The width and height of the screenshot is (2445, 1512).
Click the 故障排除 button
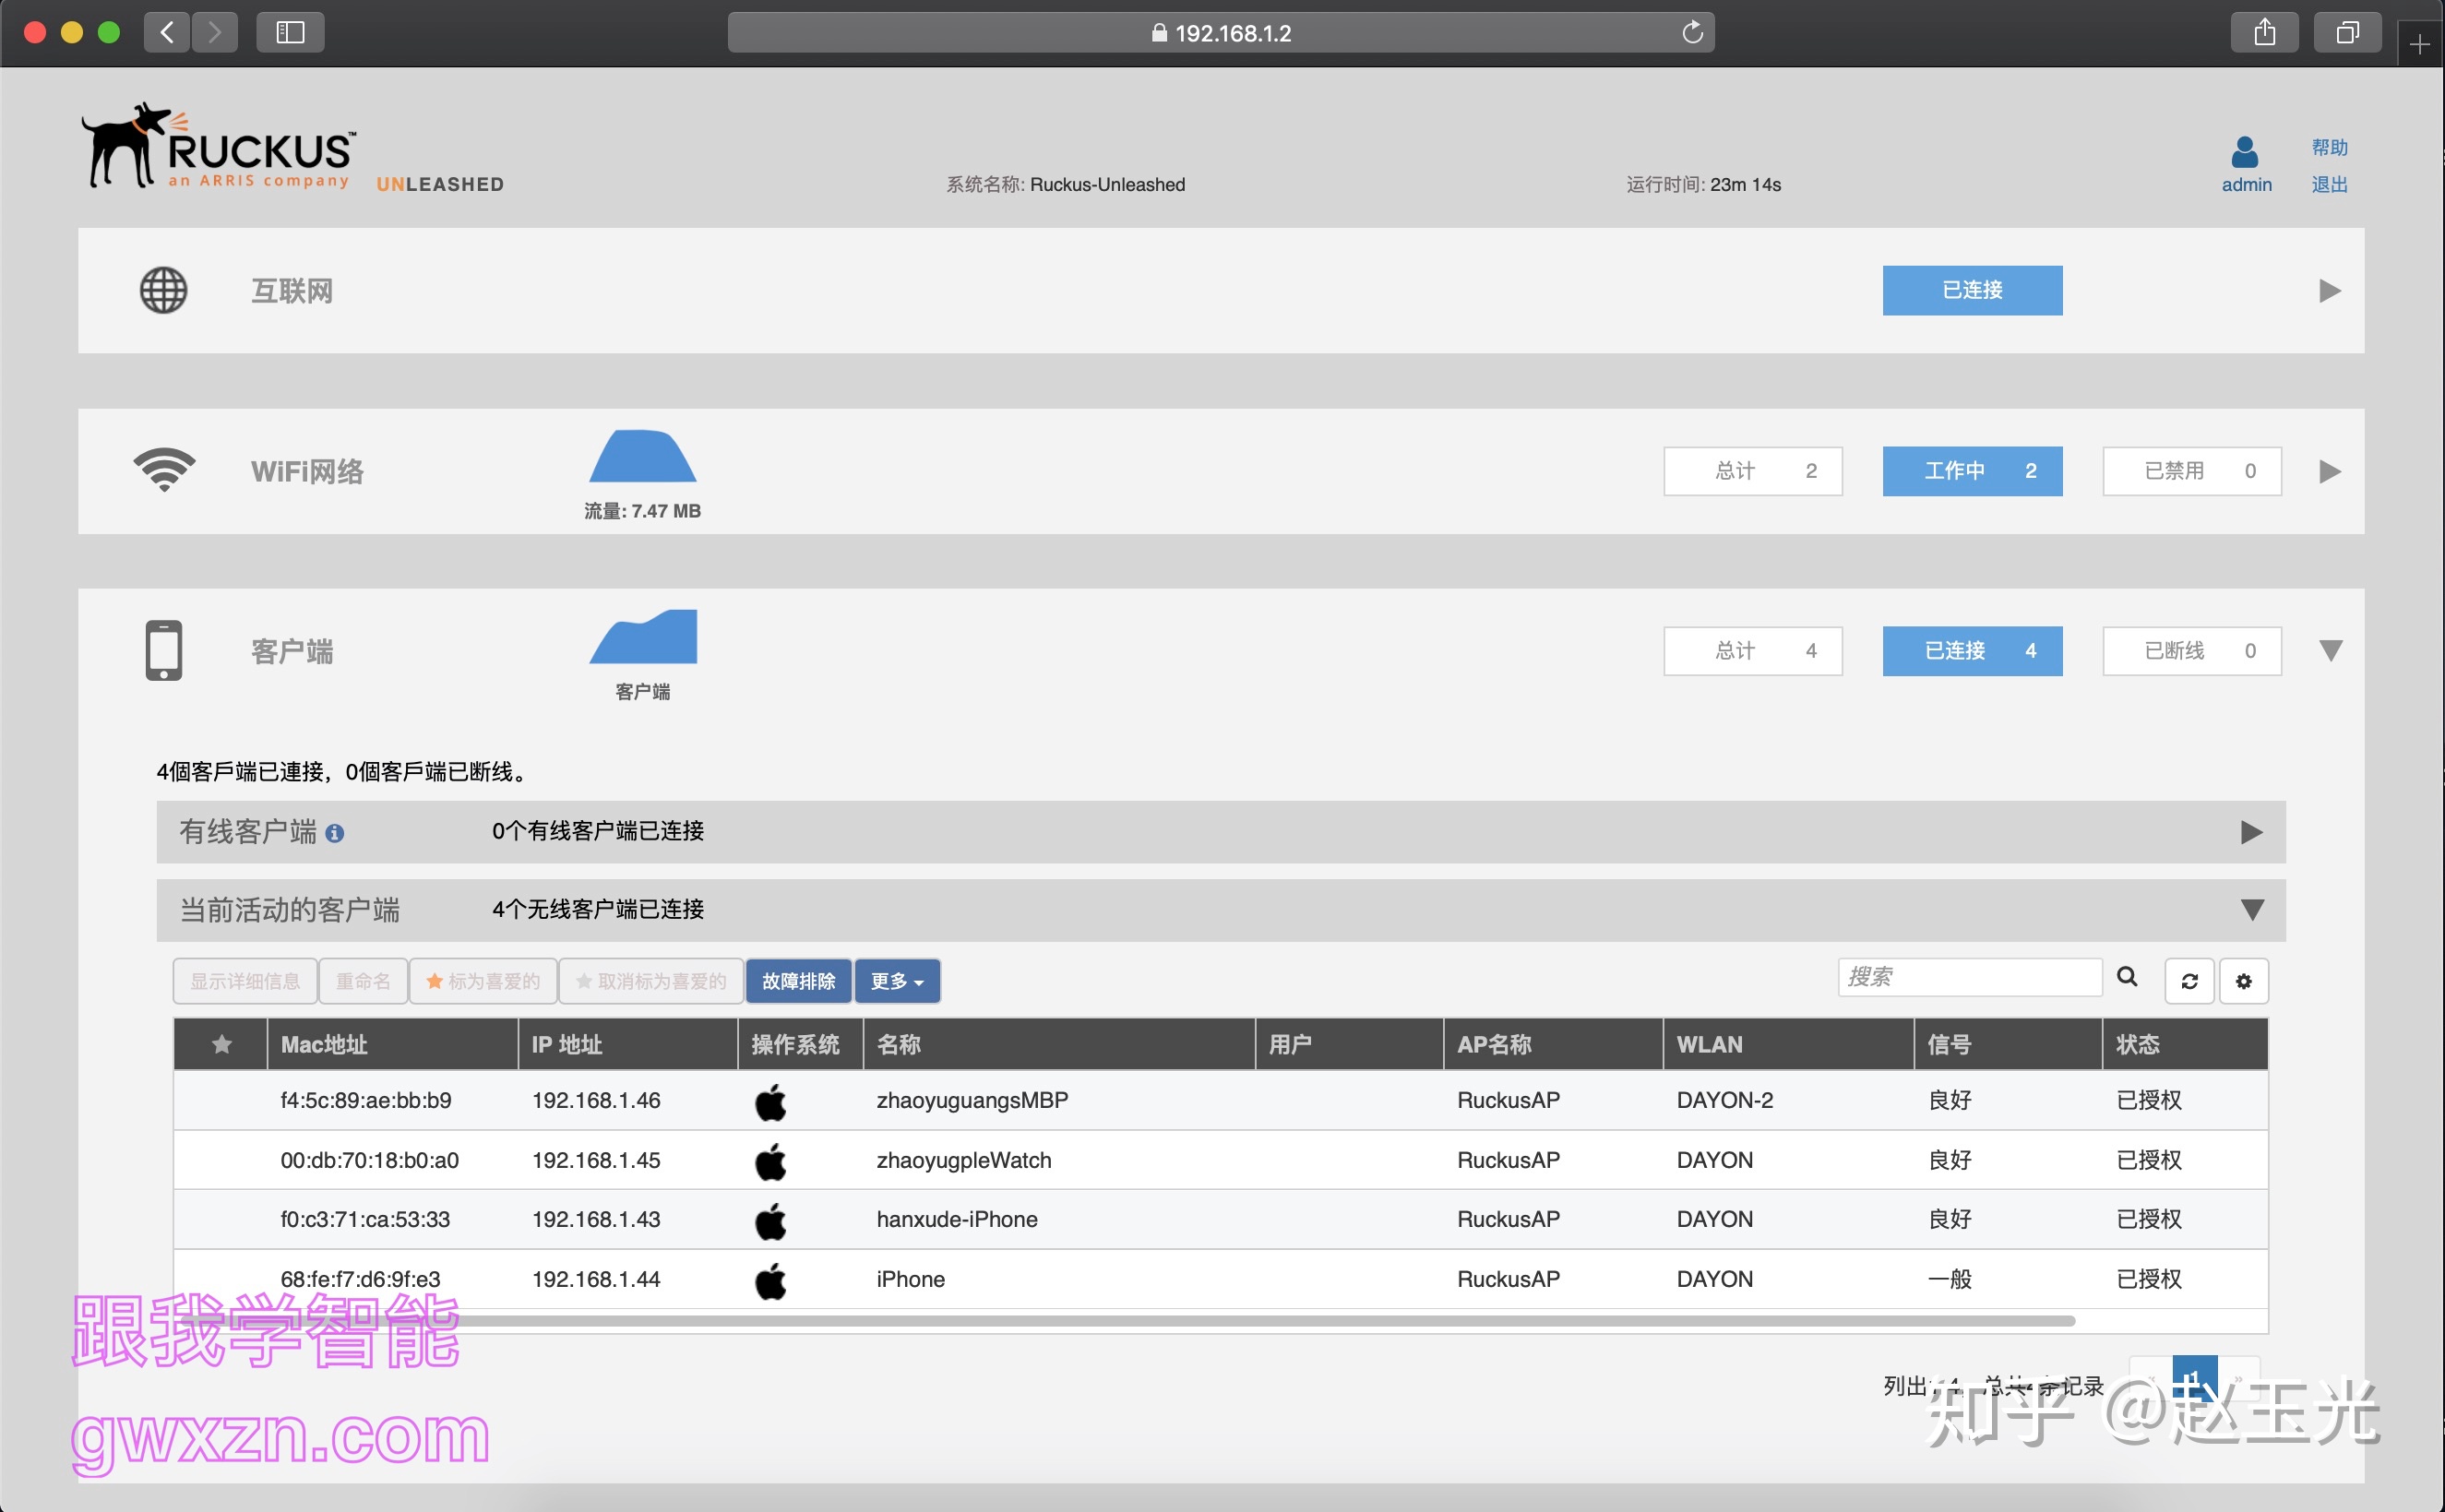(x=798, y=981)
